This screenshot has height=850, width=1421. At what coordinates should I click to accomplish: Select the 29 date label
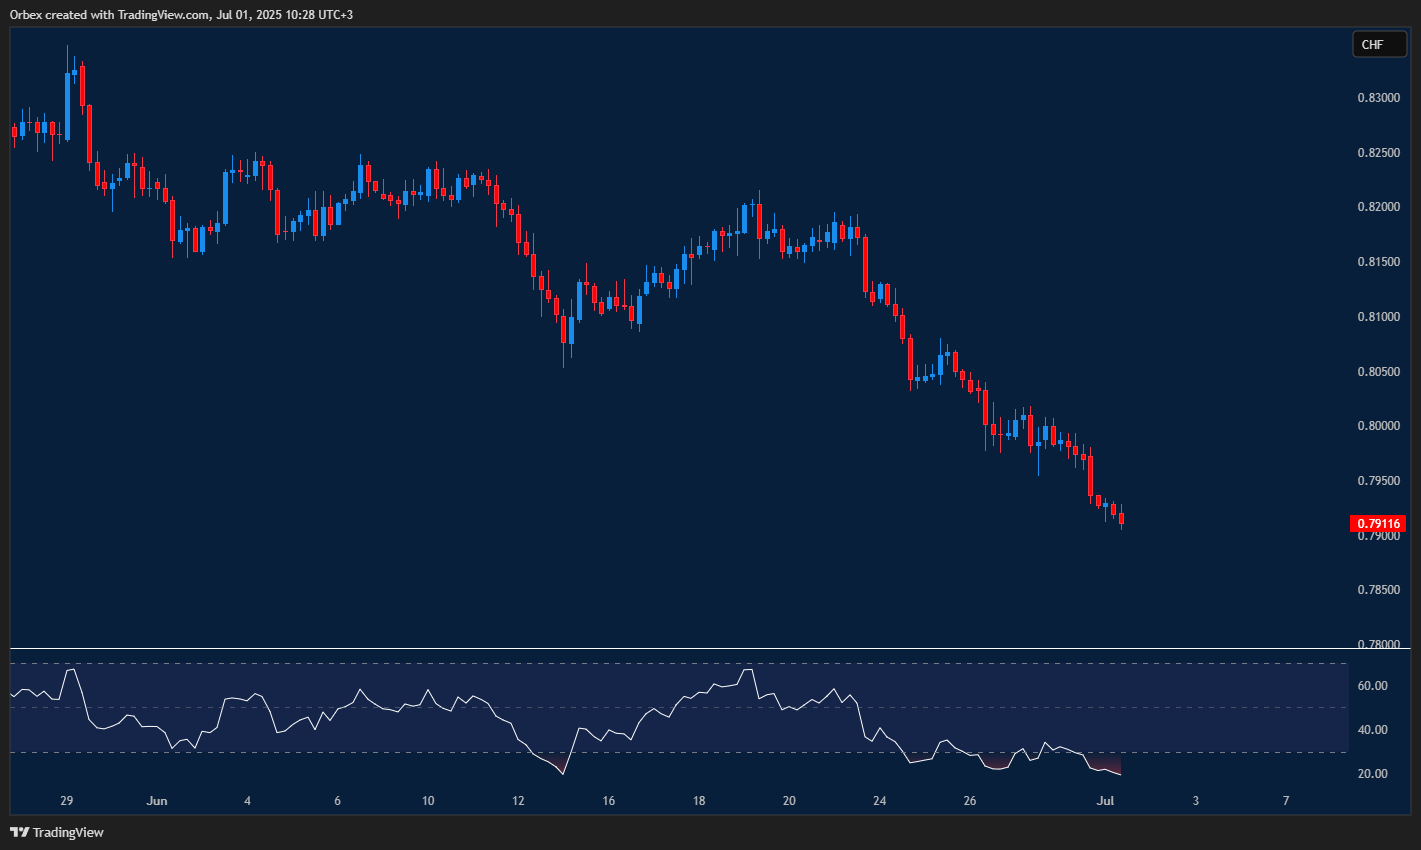tap(66, 800)
